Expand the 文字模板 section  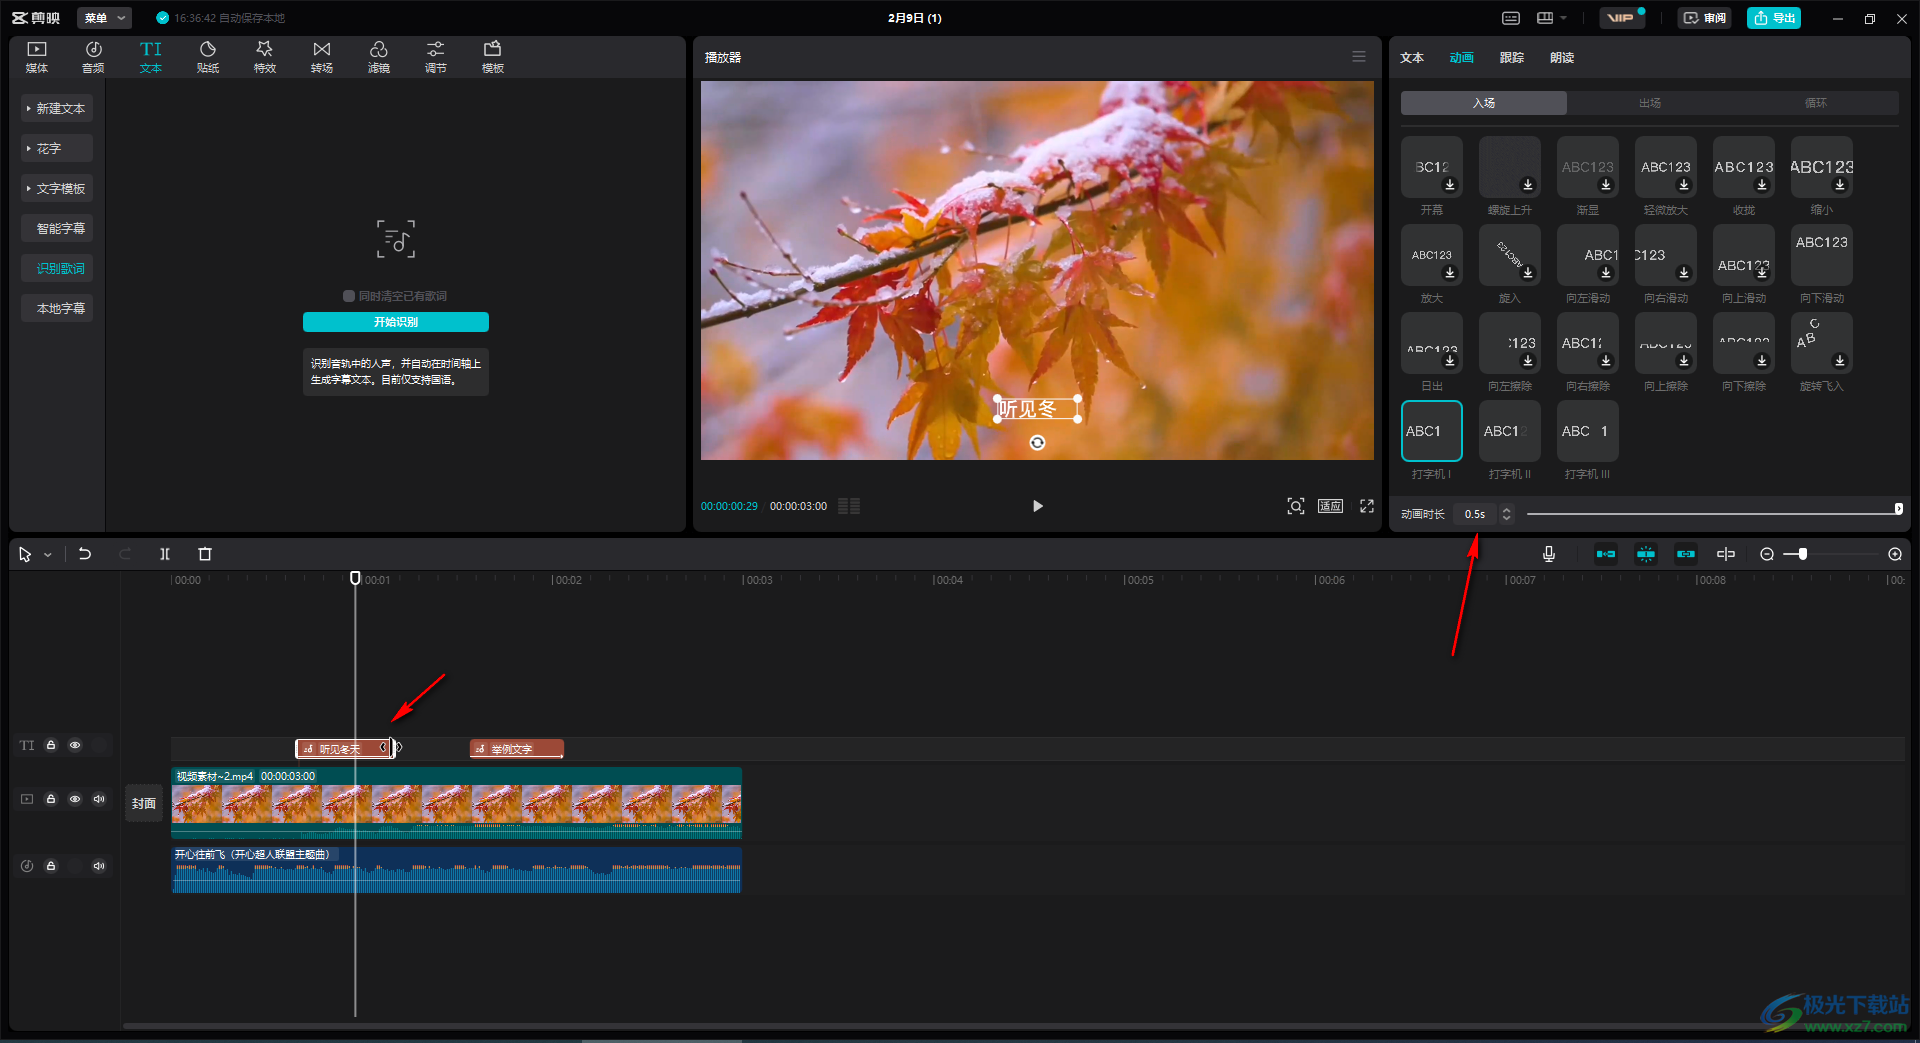click(57, 188)
